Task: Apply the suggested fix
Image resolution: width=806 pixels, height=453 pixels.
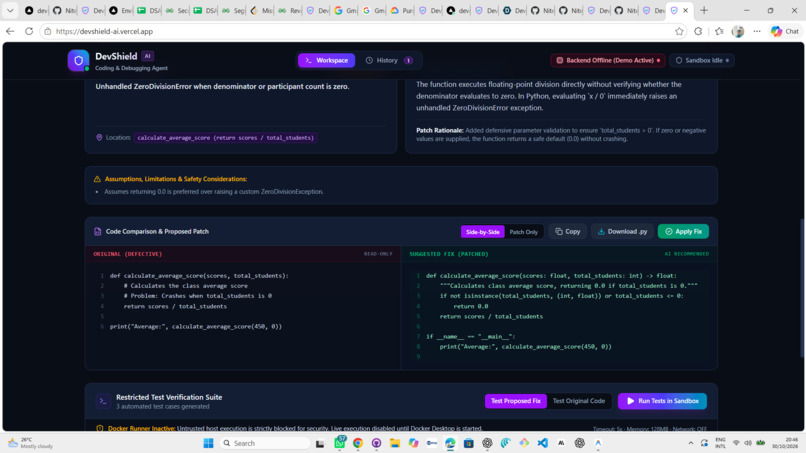Action: coord(683,231)
